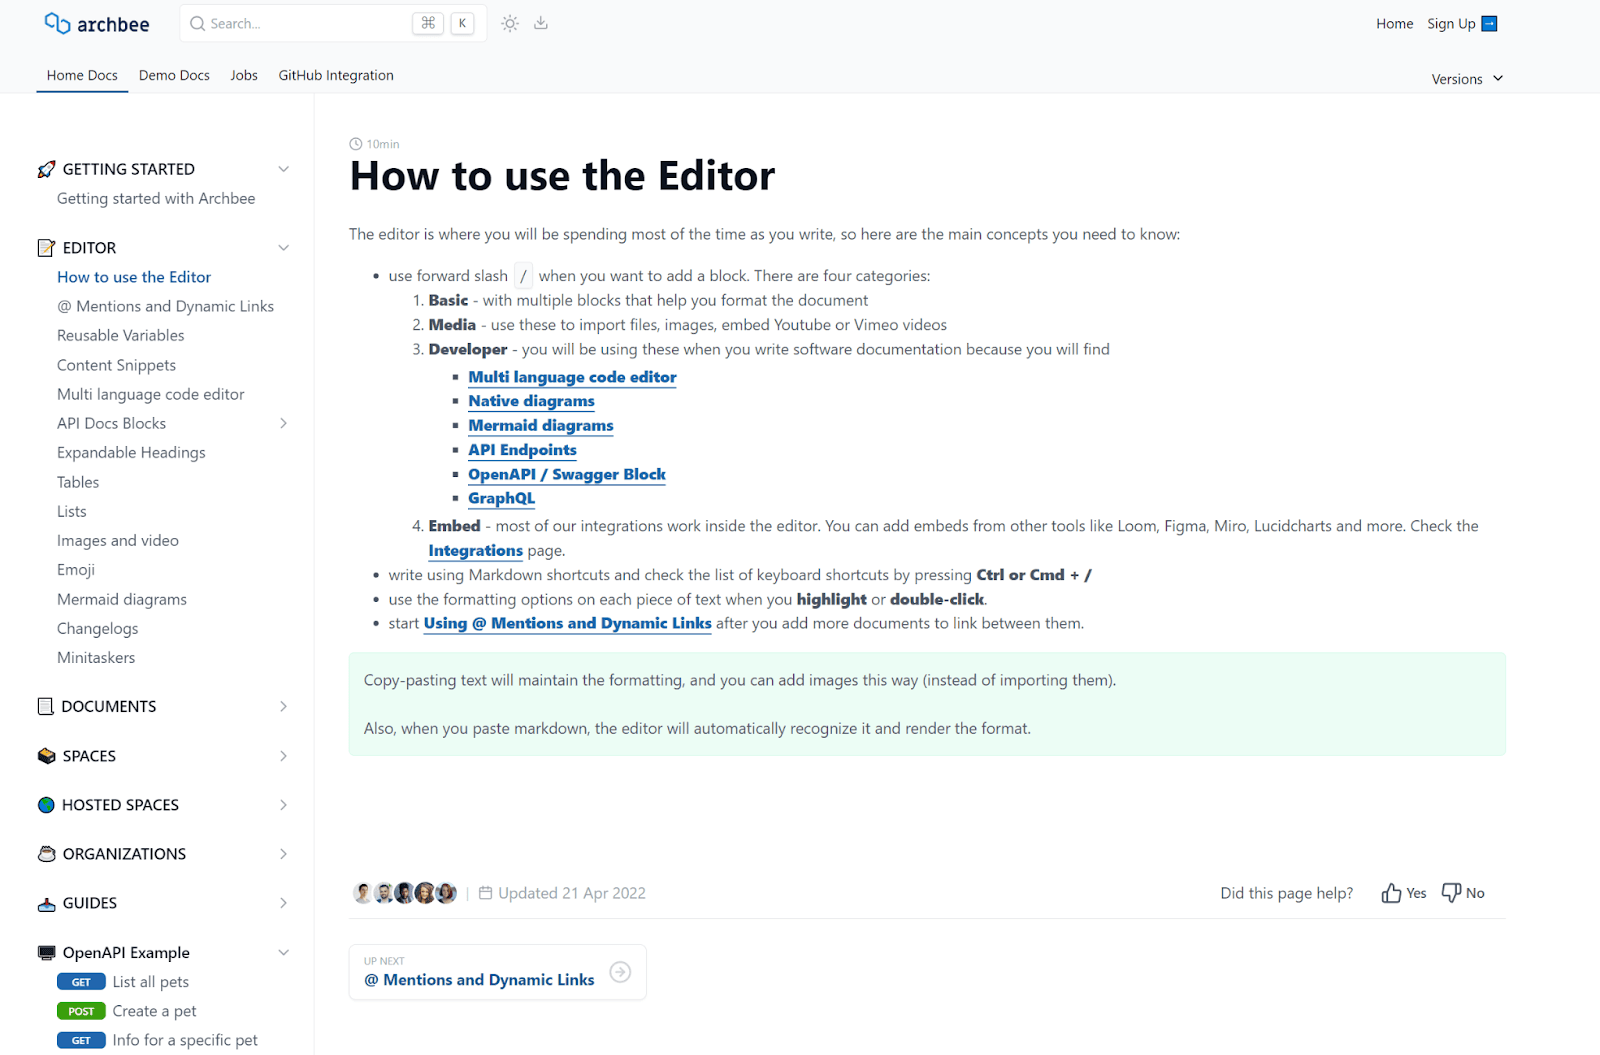1600x1055 pixels.
Task: Open the Versions dropdown
Action: click(1467, 79)
